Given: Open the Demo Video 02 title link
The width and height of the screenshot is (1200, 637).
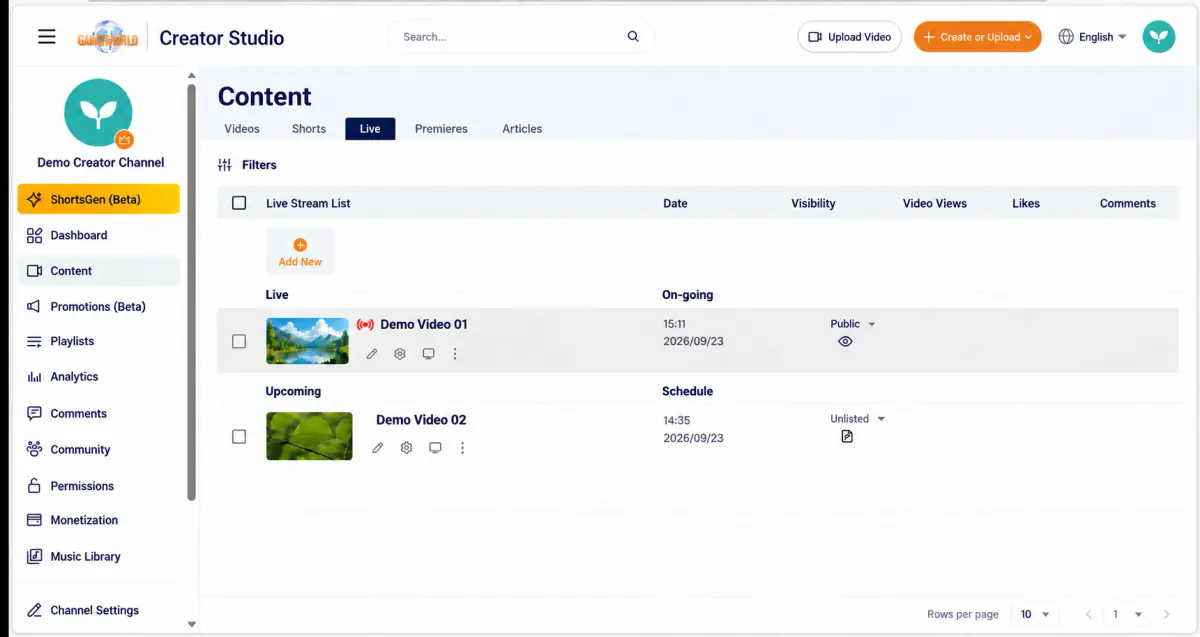Looking at the screenshot, I should 421,420.
